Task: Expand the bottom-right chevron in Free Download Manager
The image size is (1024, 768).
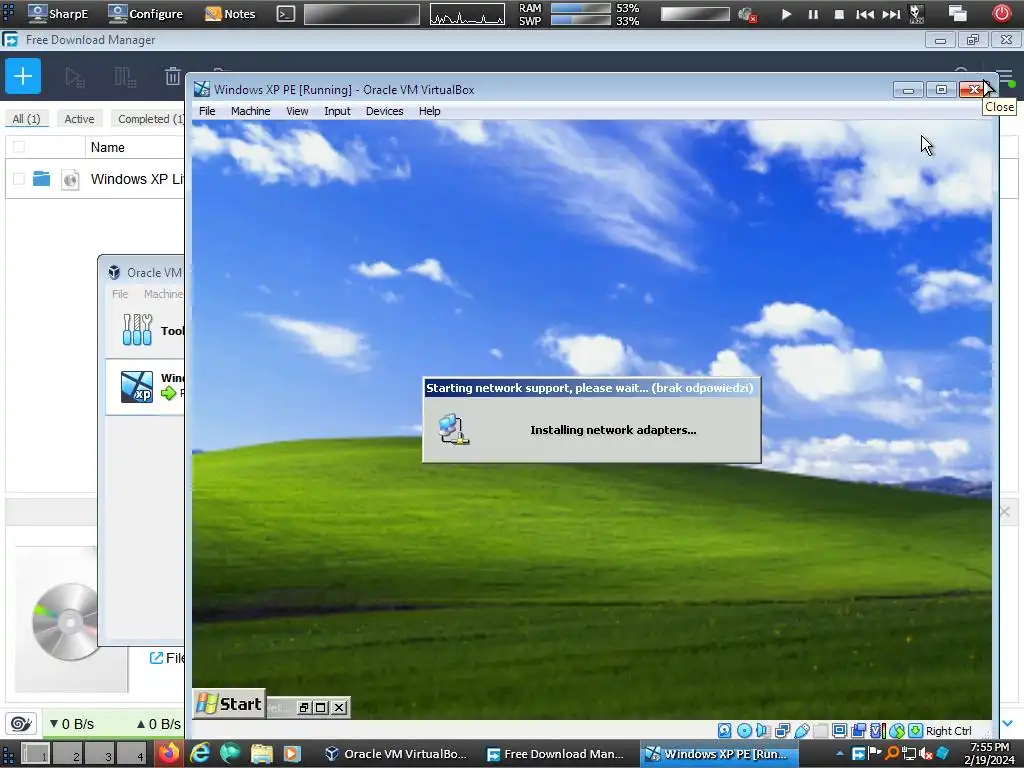Action: tap(1008, 724)
